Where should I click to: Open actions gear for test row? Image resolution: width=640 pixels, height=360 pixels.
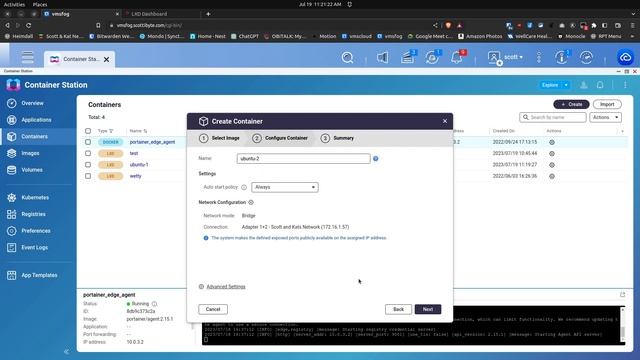tap(552, 154)
